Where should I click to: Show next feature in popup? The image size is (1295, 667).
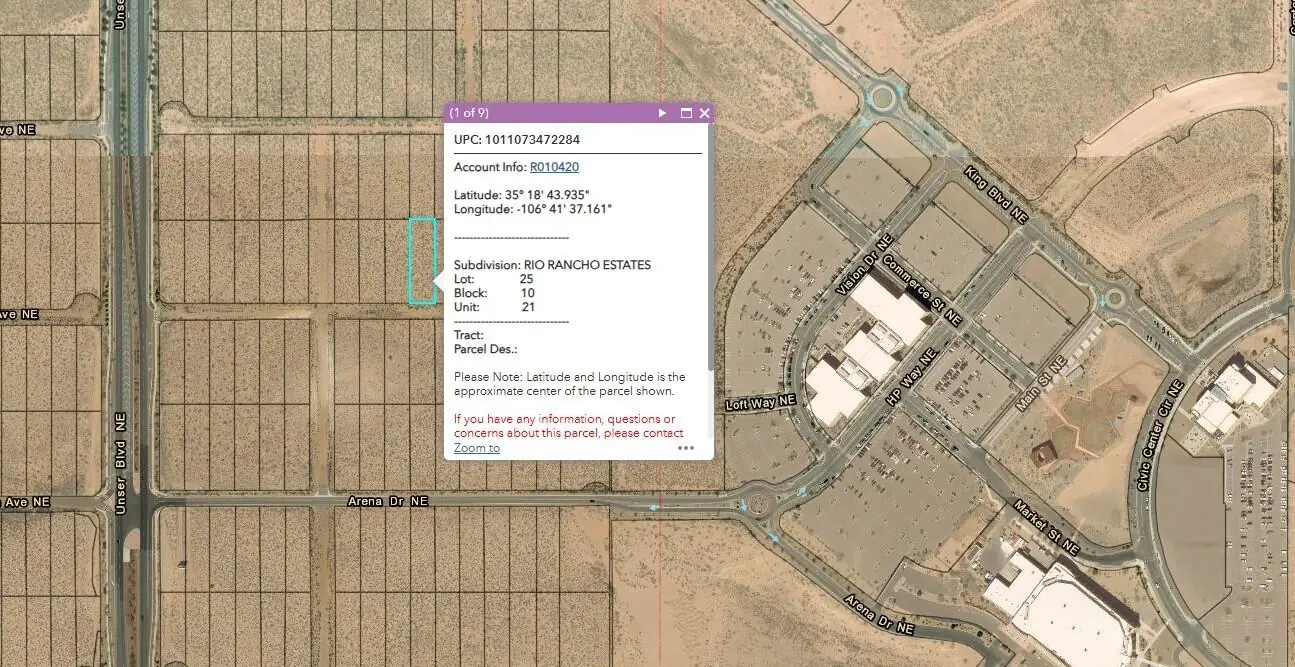pyautogui.click(x=662, y=113)
